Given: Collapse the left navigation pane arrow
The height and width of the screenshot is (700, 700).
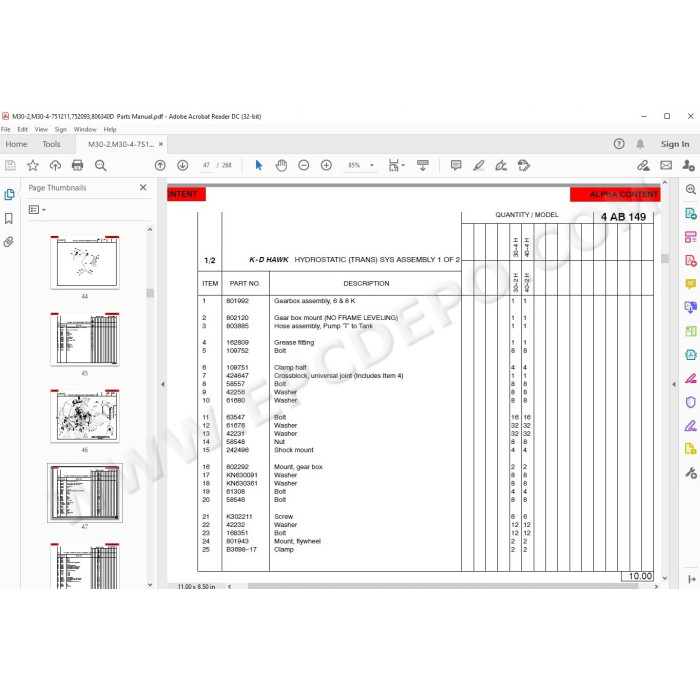Looking at the screenshot, I should point(162,384).
